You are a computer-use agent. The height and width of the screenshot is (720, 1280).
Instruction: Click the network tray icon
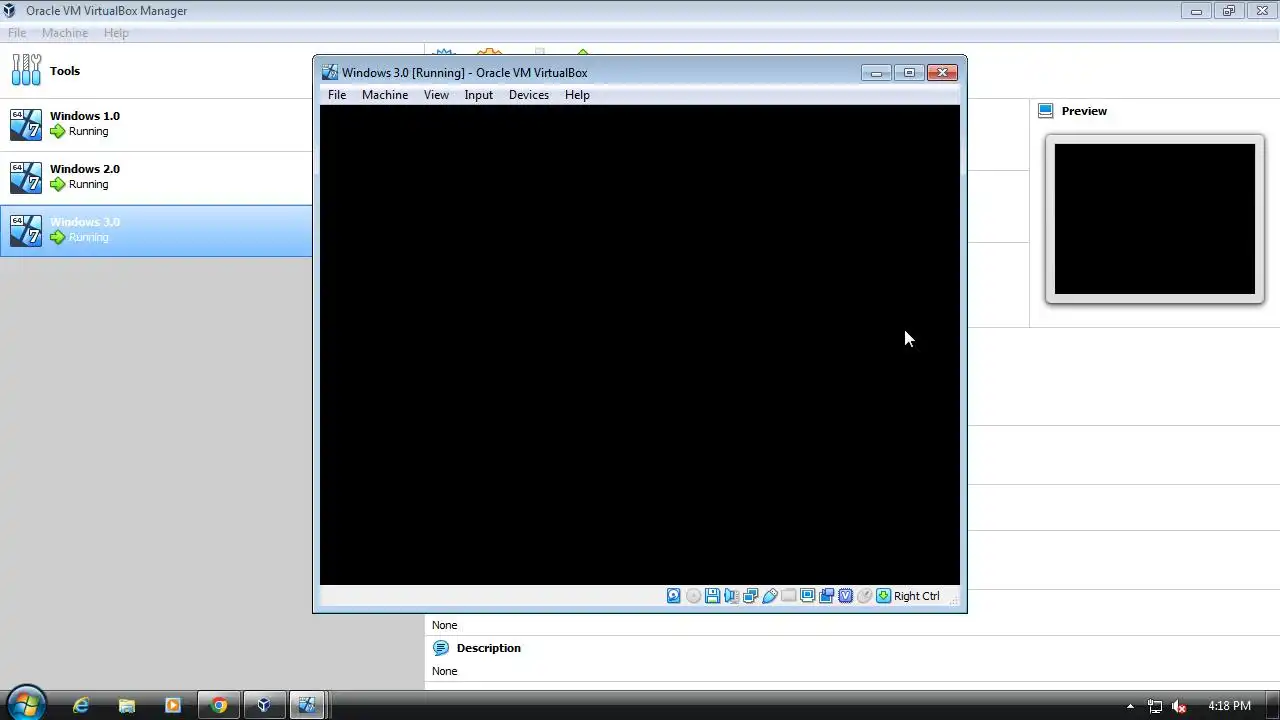(x=1155, y=706)
